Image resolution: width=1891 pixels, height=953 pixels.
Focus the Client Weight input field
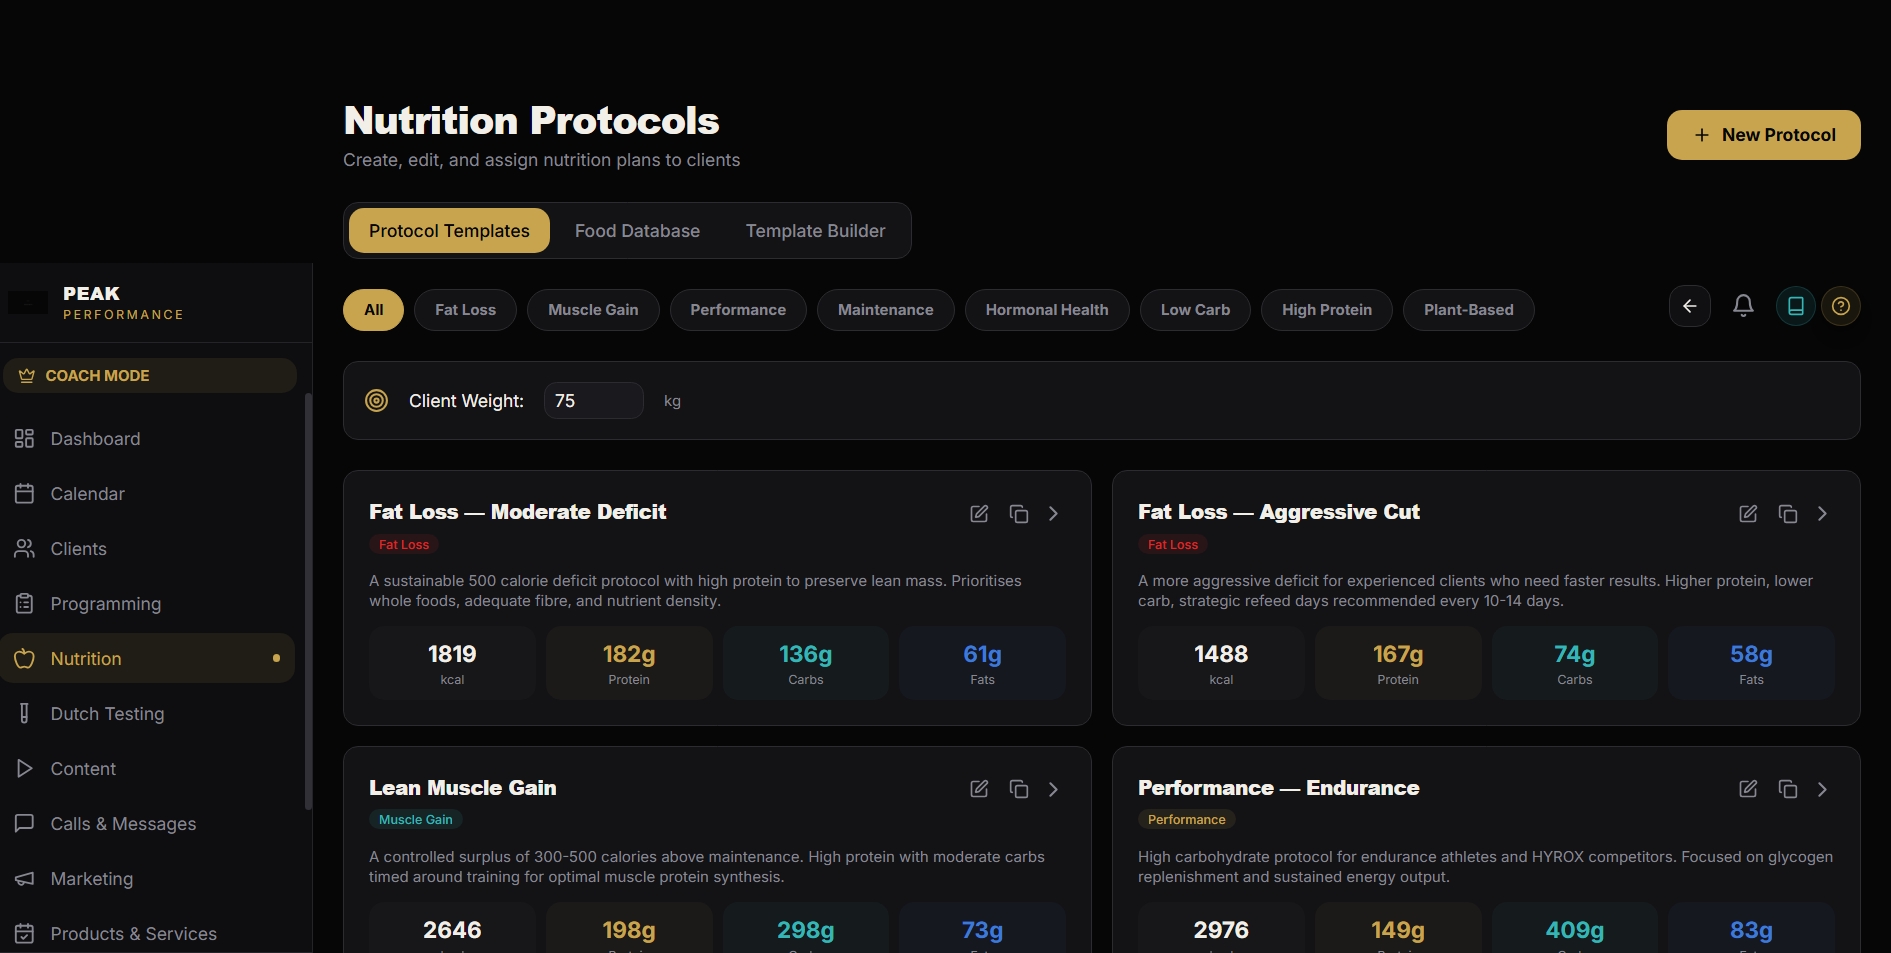point(593,401)
